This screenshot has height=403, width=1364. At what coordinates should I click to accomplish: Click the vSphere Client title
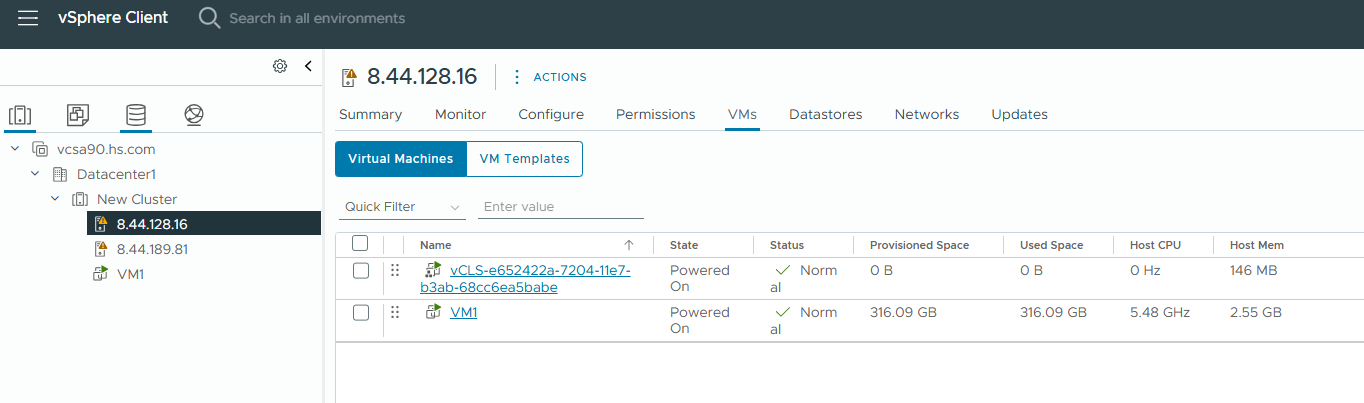tap(113, 18)
